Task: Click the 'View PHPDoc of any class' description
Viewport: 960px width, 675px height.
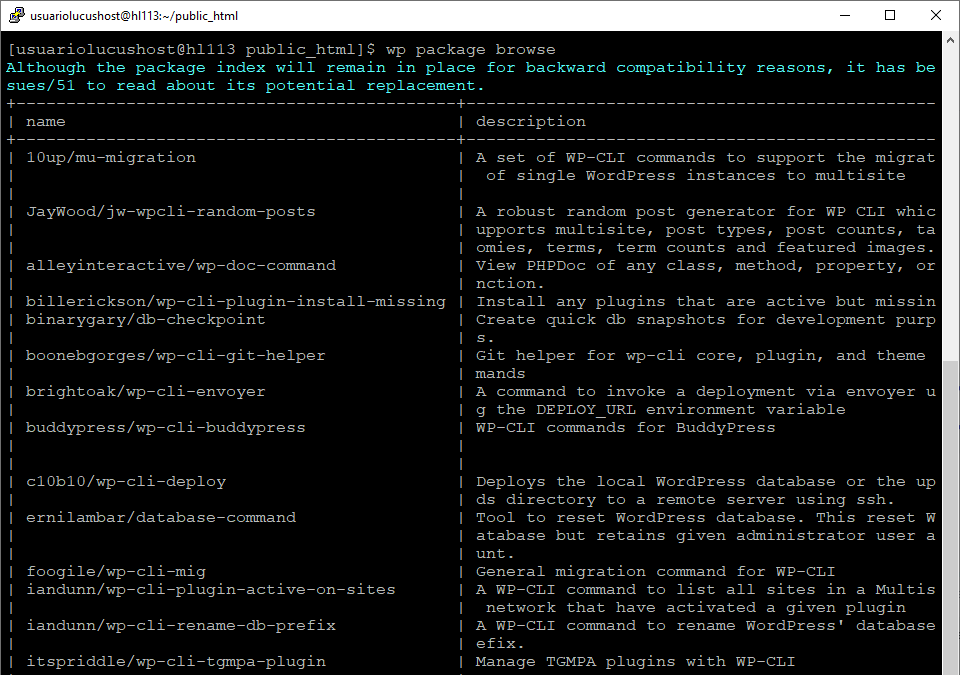Action: [x=706, y=266]
